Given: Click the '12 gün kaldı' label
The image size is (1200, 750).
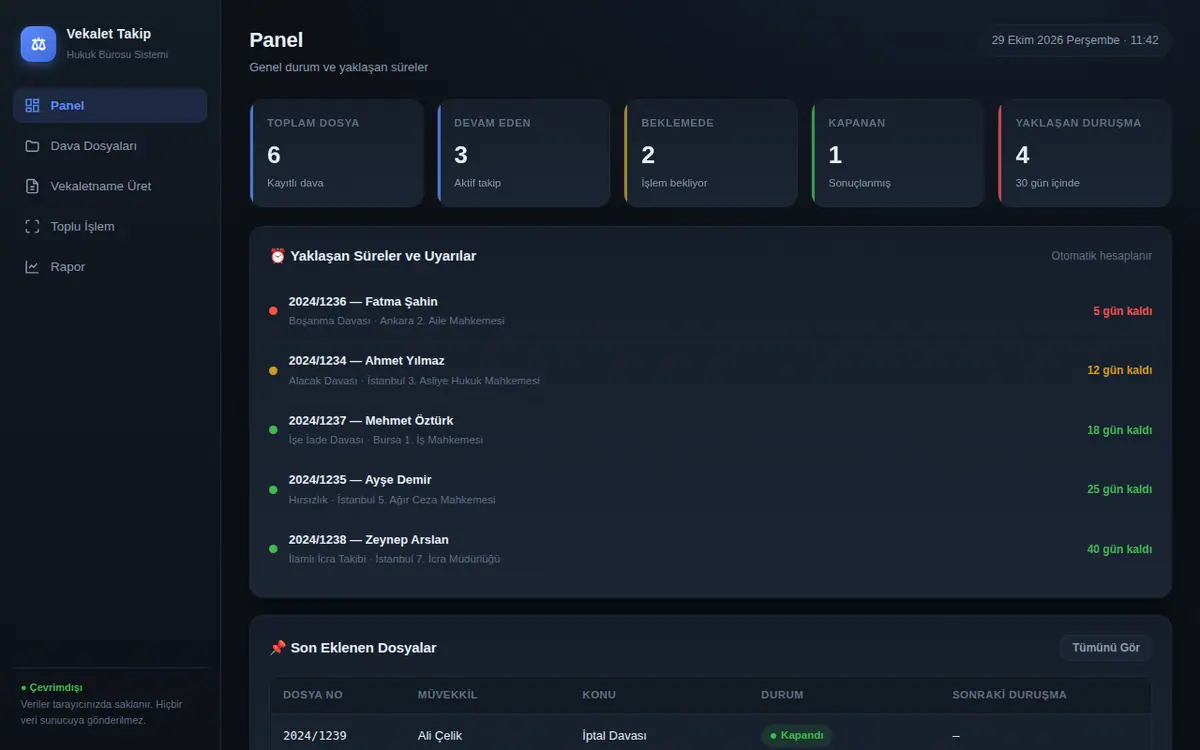Looking at the screenshot, I should (x=1119, y=370).
